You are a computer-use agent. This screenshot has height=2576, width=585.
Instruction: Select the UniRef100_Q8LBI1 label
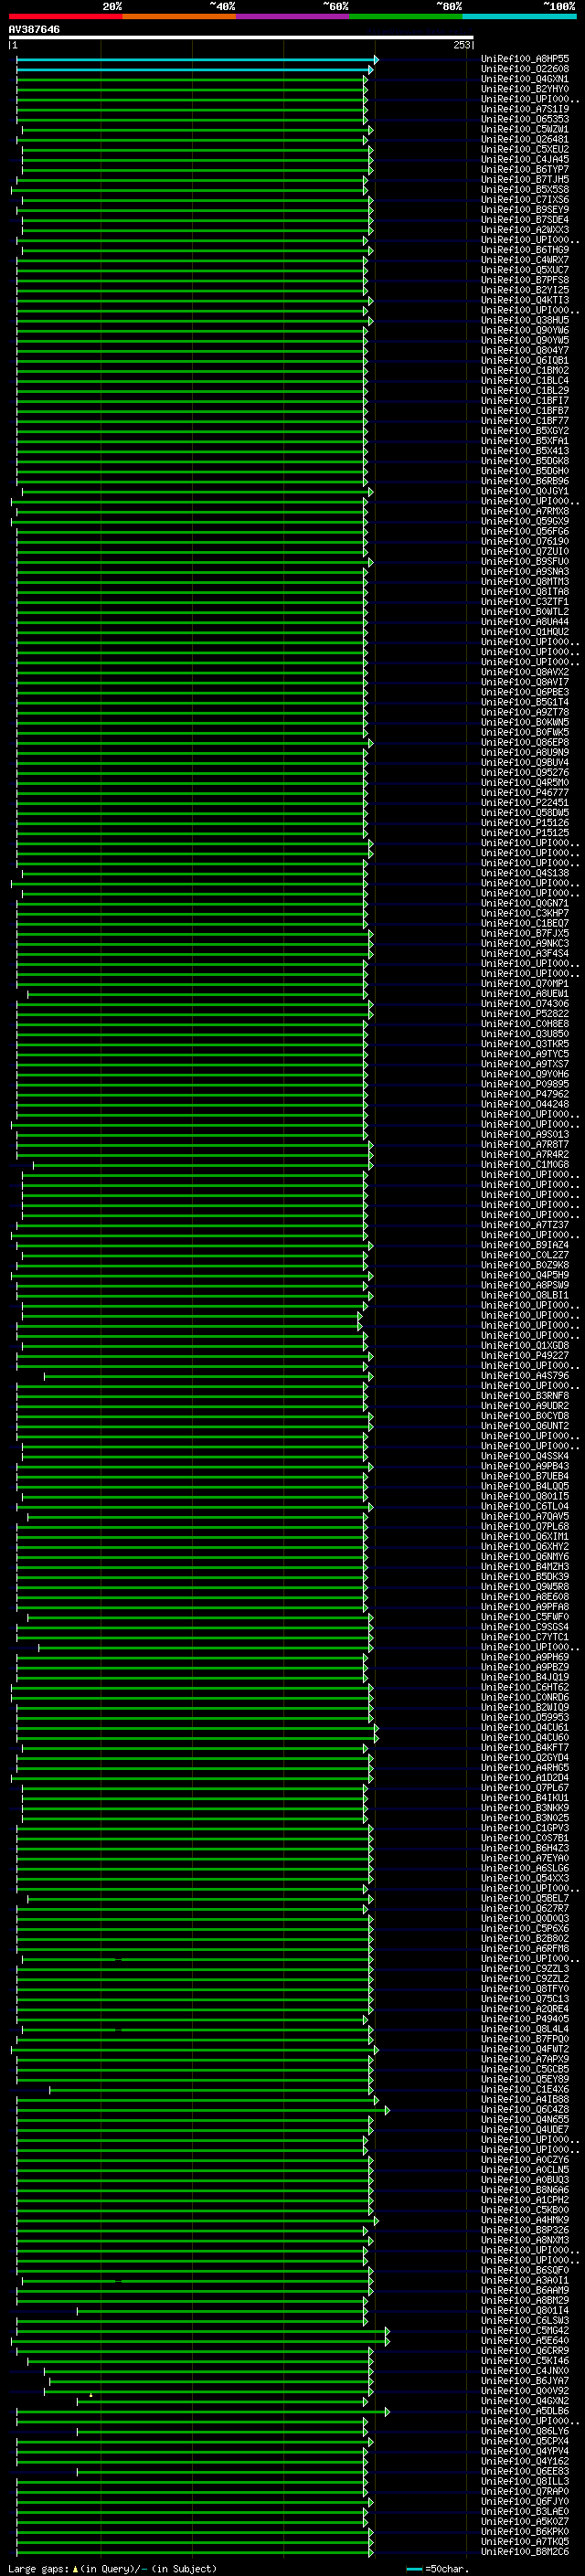pyautogui.click(x=525, y=1295)
